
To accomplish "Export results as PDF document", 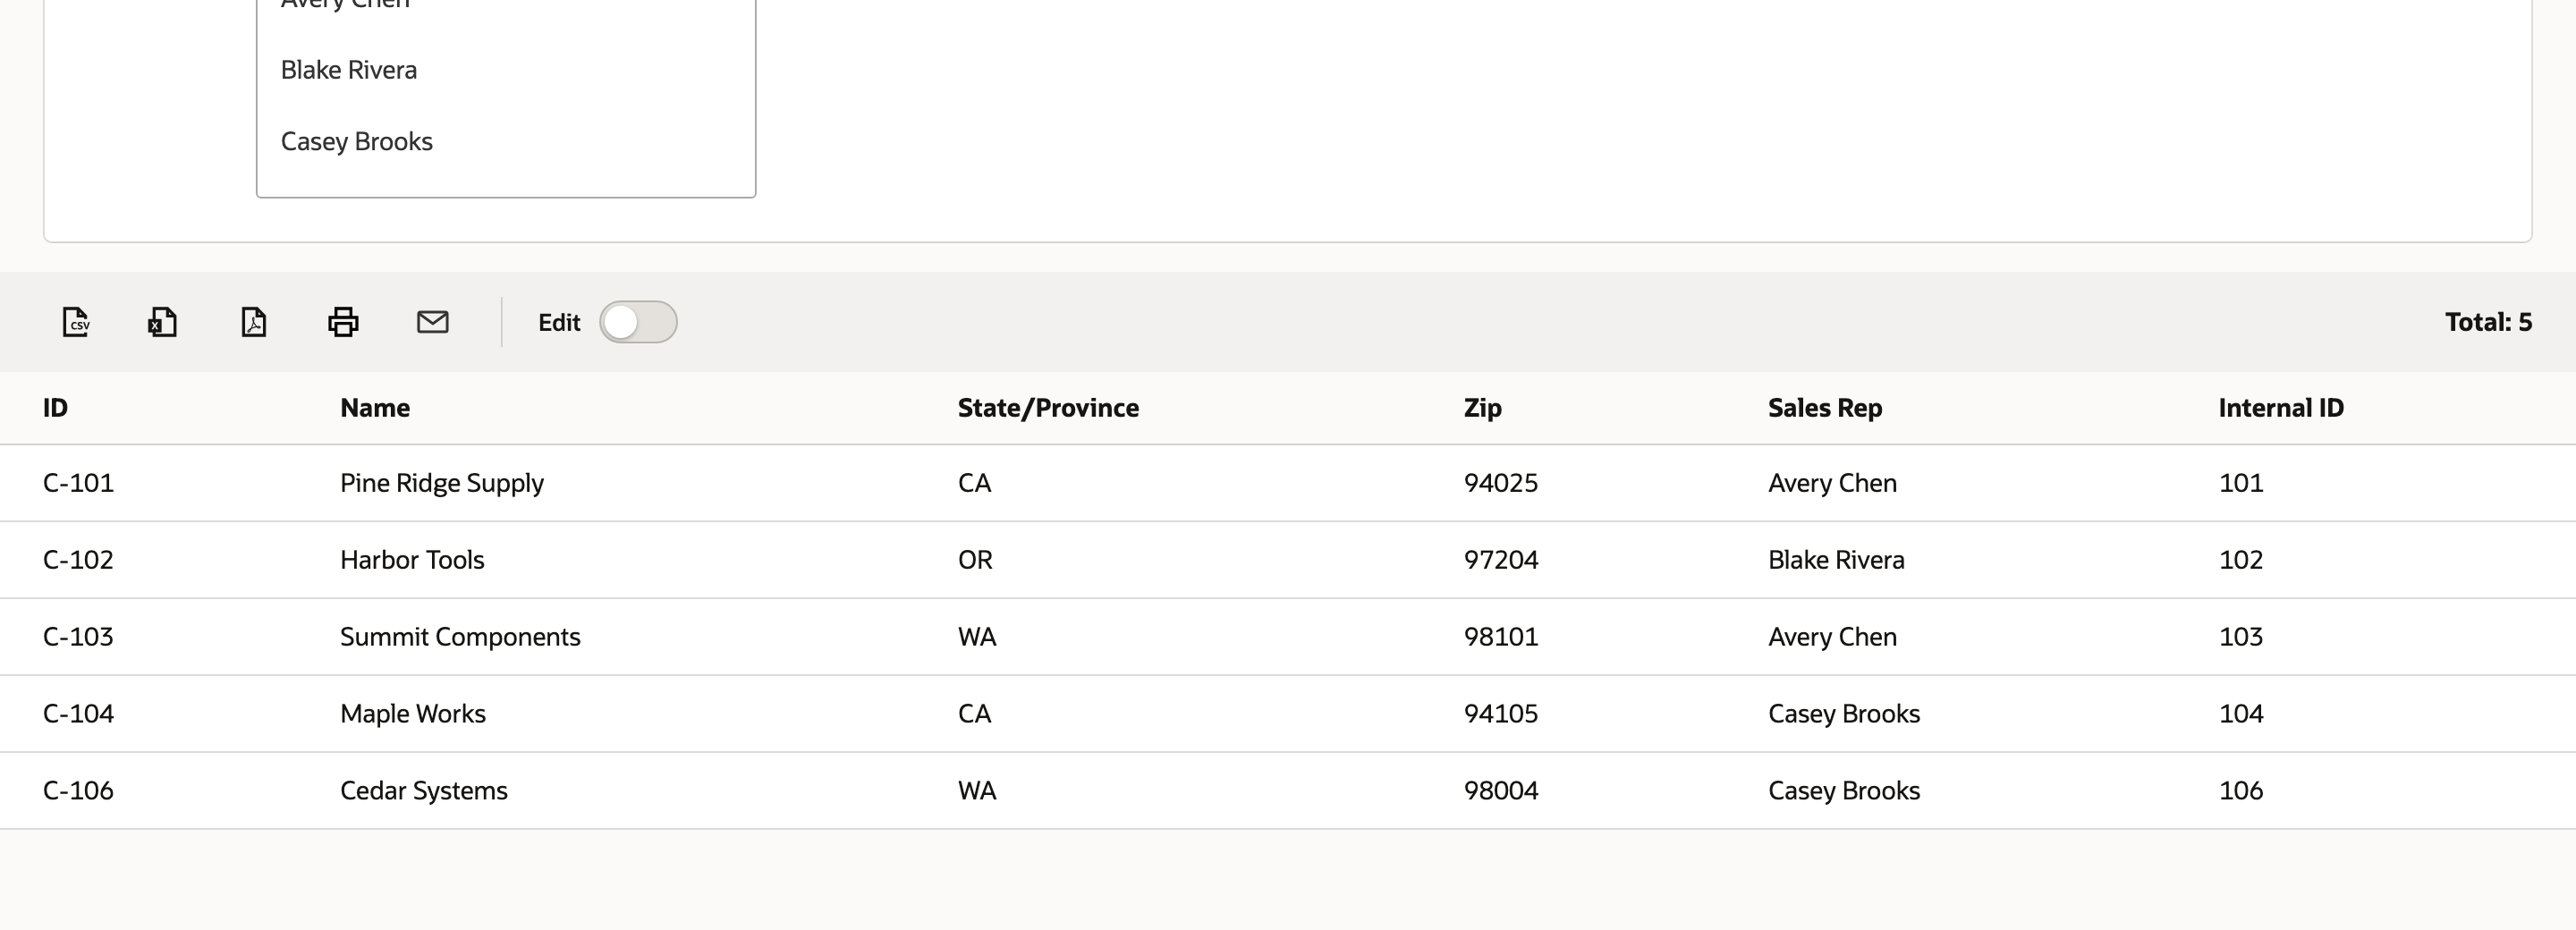I will pyautogui.click(x=254, y=322).
